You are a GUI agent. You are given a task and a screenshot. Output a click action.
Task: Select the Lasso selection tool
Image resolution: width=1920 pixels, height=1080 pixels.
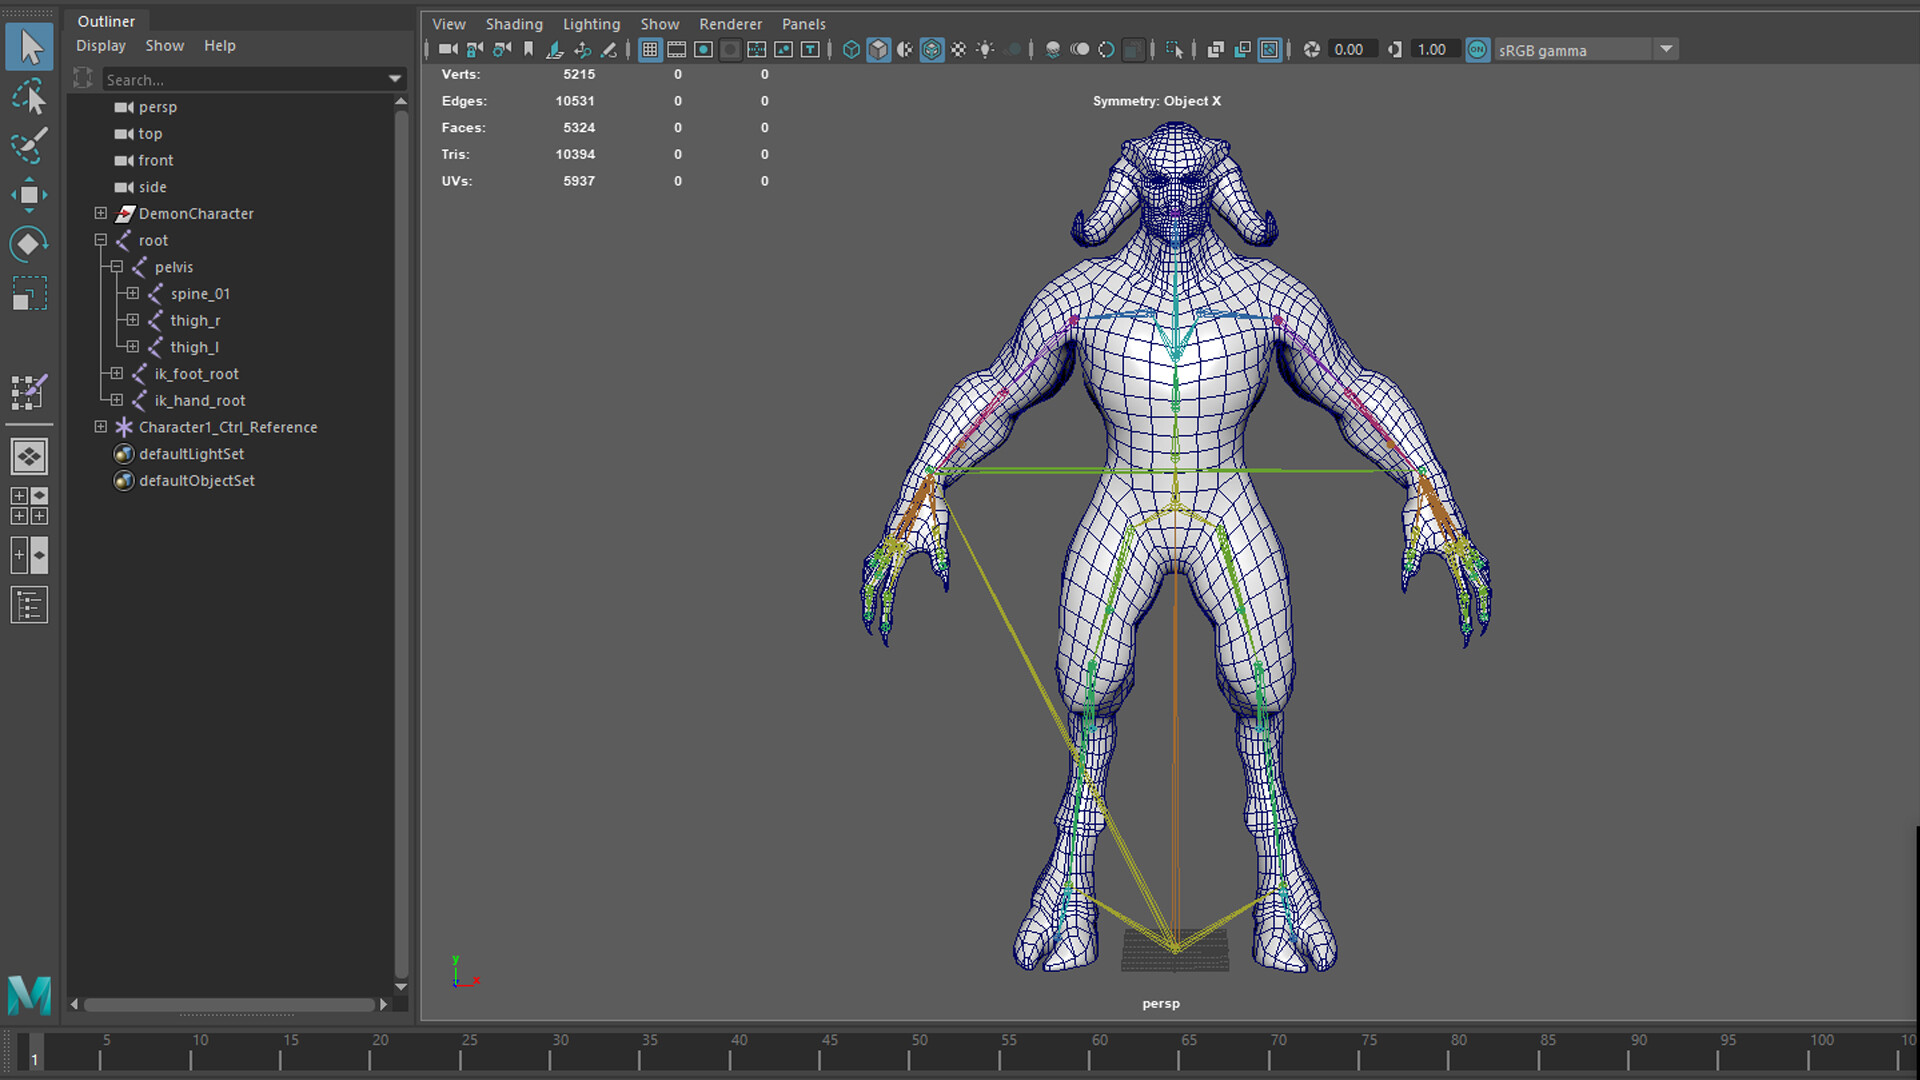30,97
